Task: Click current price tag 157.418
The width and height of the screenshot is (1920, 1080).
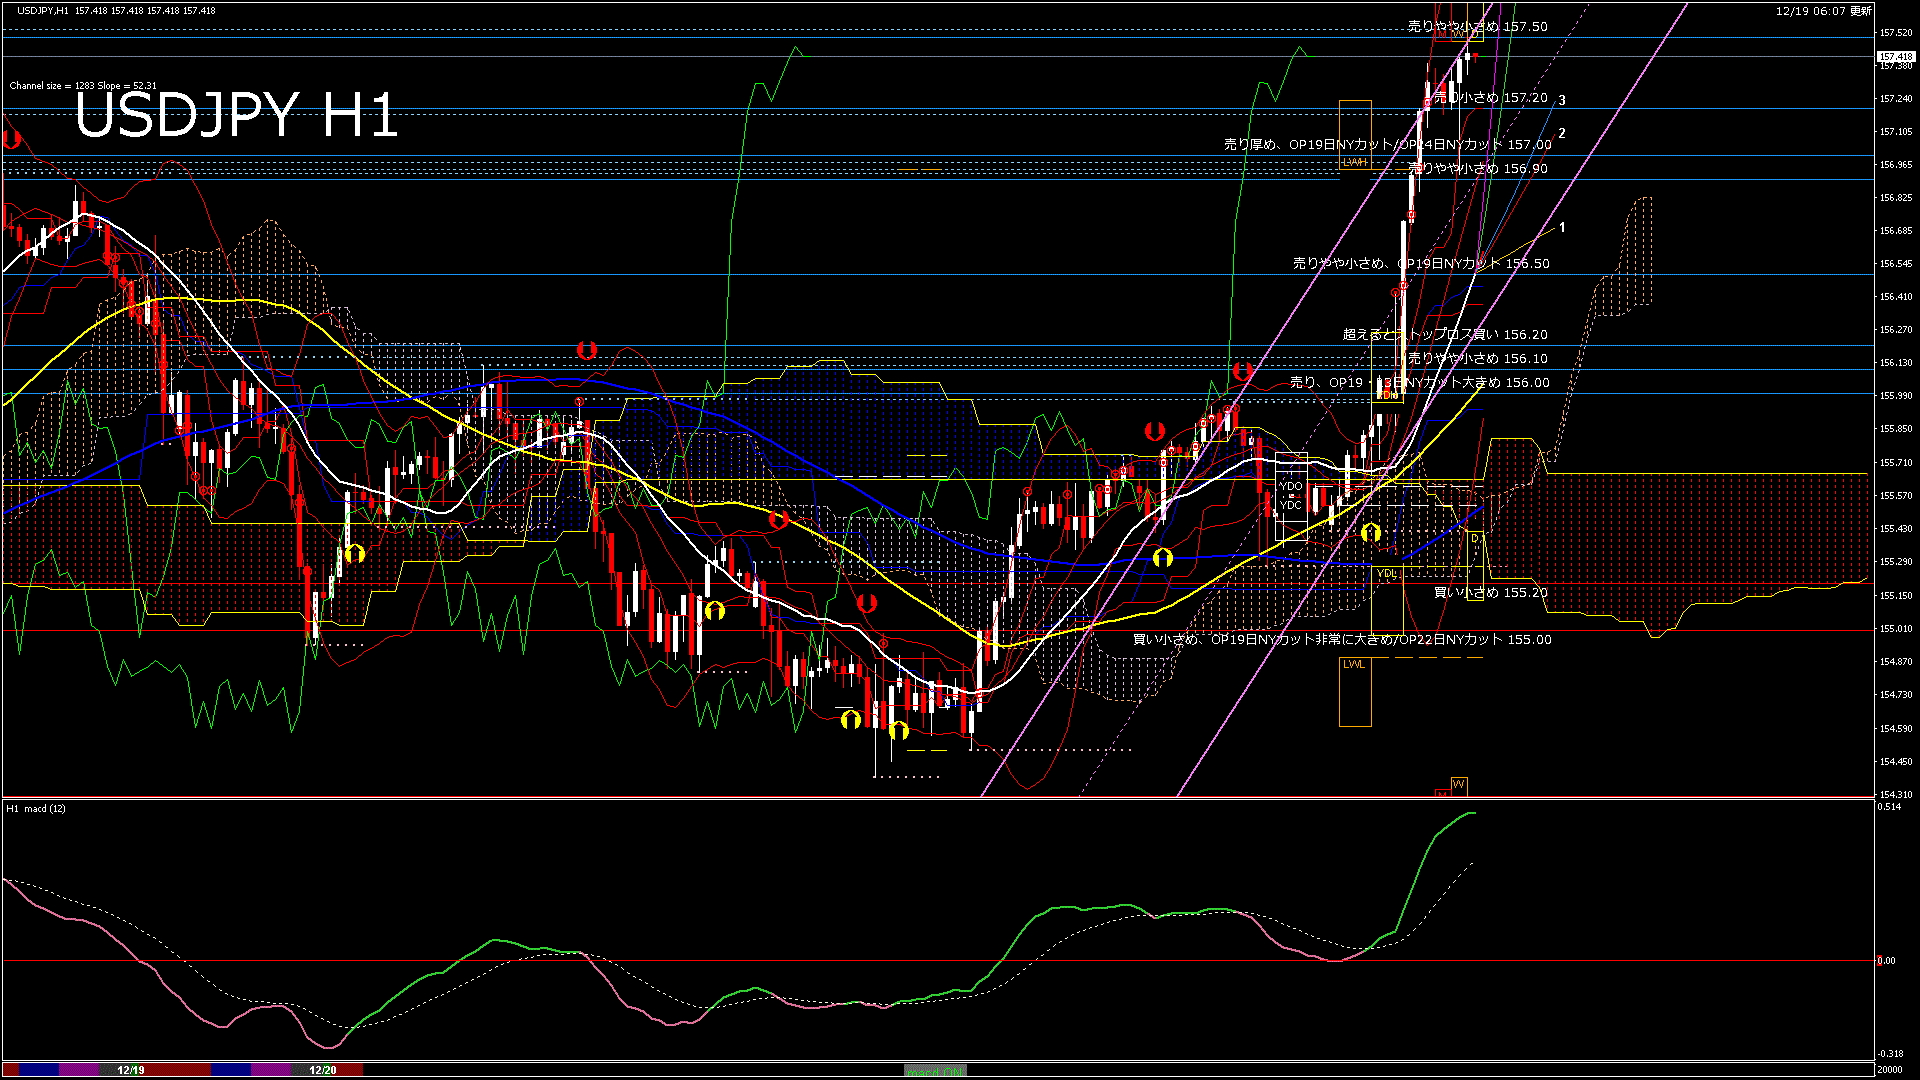Action: click(1895, 57)
